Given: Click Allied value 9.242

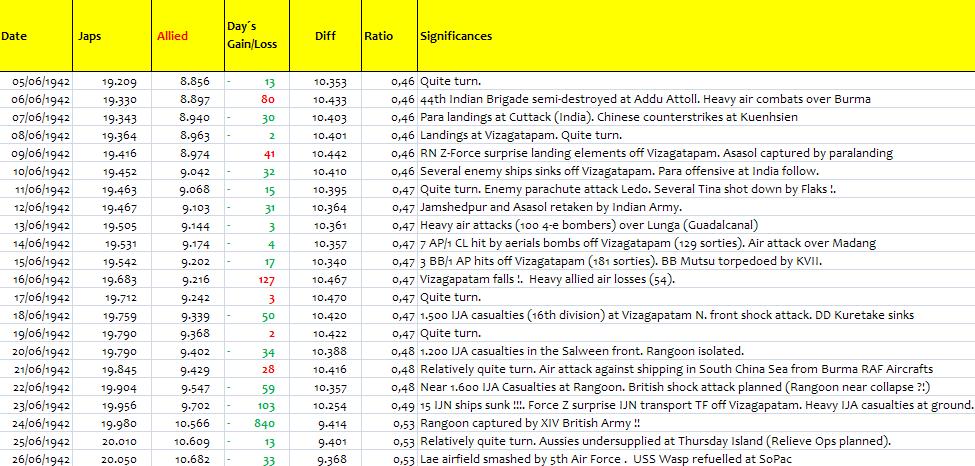Looking at the screenshot, I should click(x=188, y=297).
